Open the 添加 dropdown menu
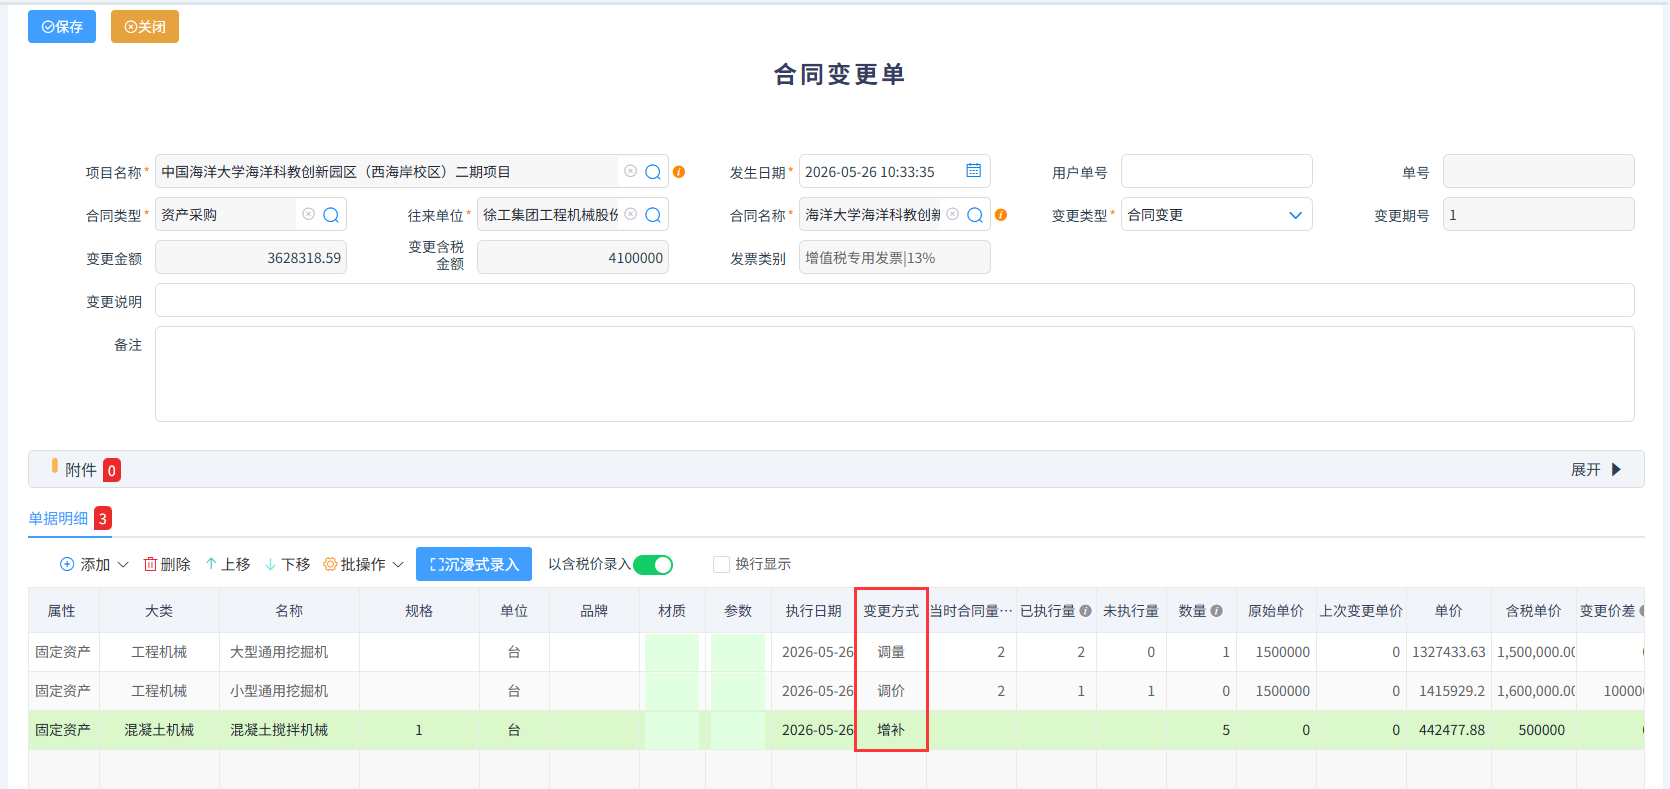 [94, 565]
